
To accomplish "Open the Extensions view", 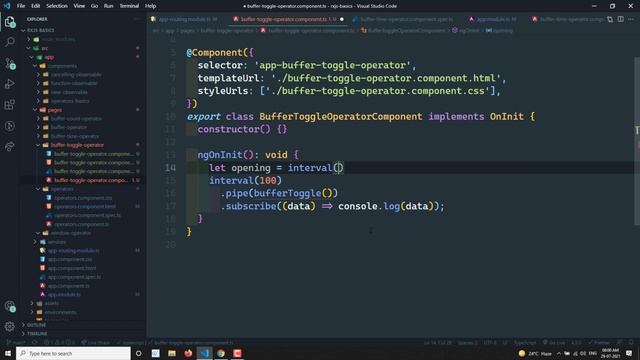I will coord(10,105).
